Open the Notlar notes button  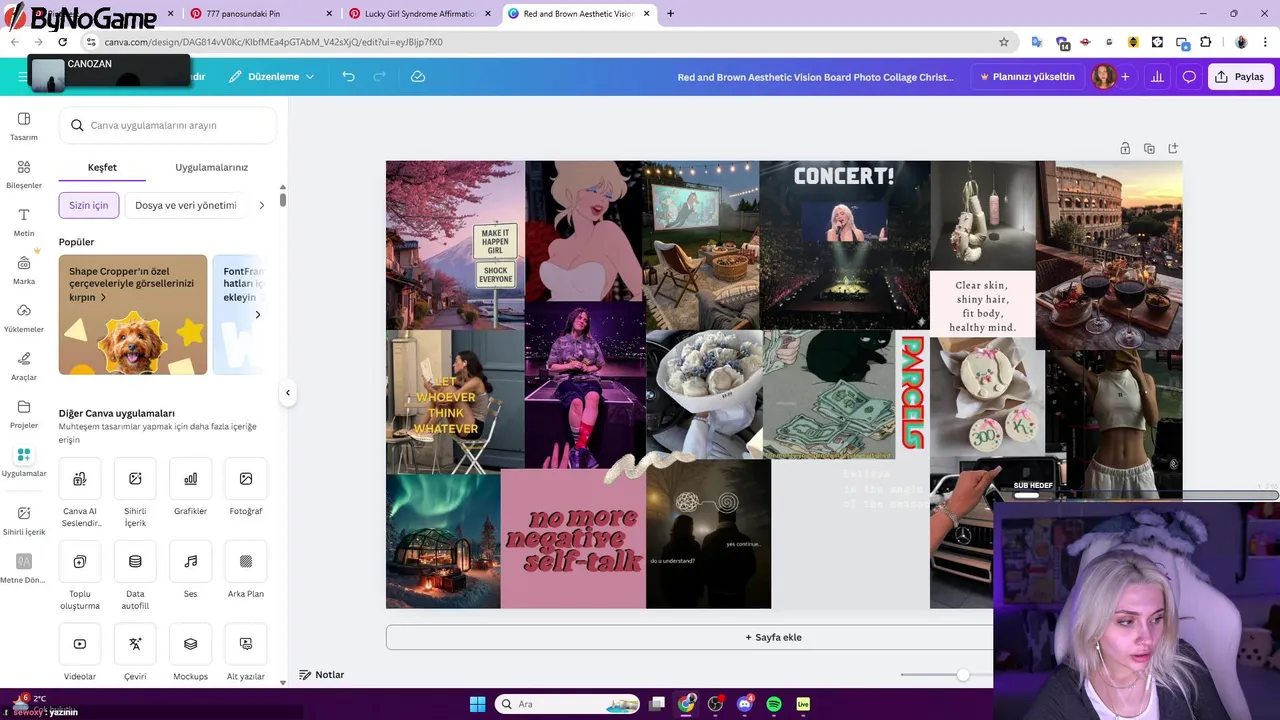(x=321, y=675)
